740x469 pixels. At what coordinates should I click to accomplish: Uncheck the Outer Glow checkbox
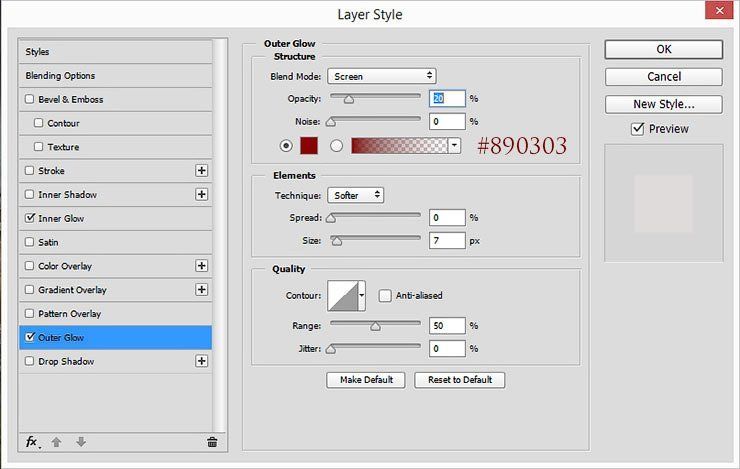(30, 337)
